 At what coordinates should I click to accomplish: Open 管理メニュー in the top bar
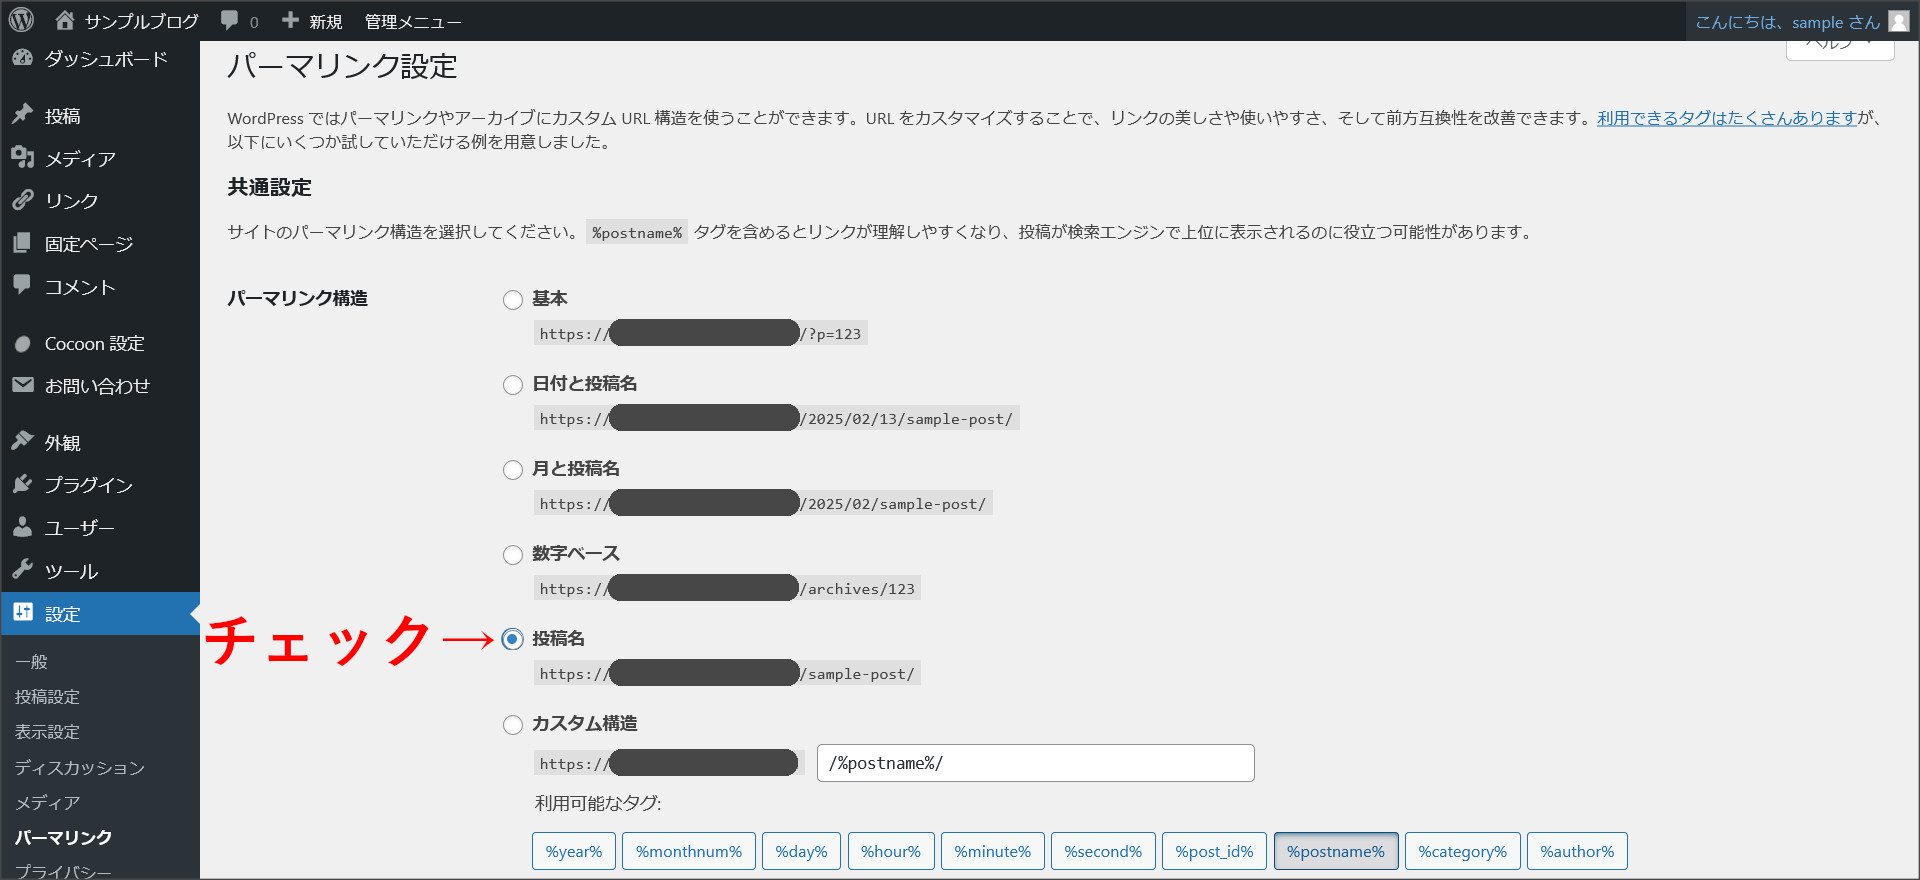[412, 21]
